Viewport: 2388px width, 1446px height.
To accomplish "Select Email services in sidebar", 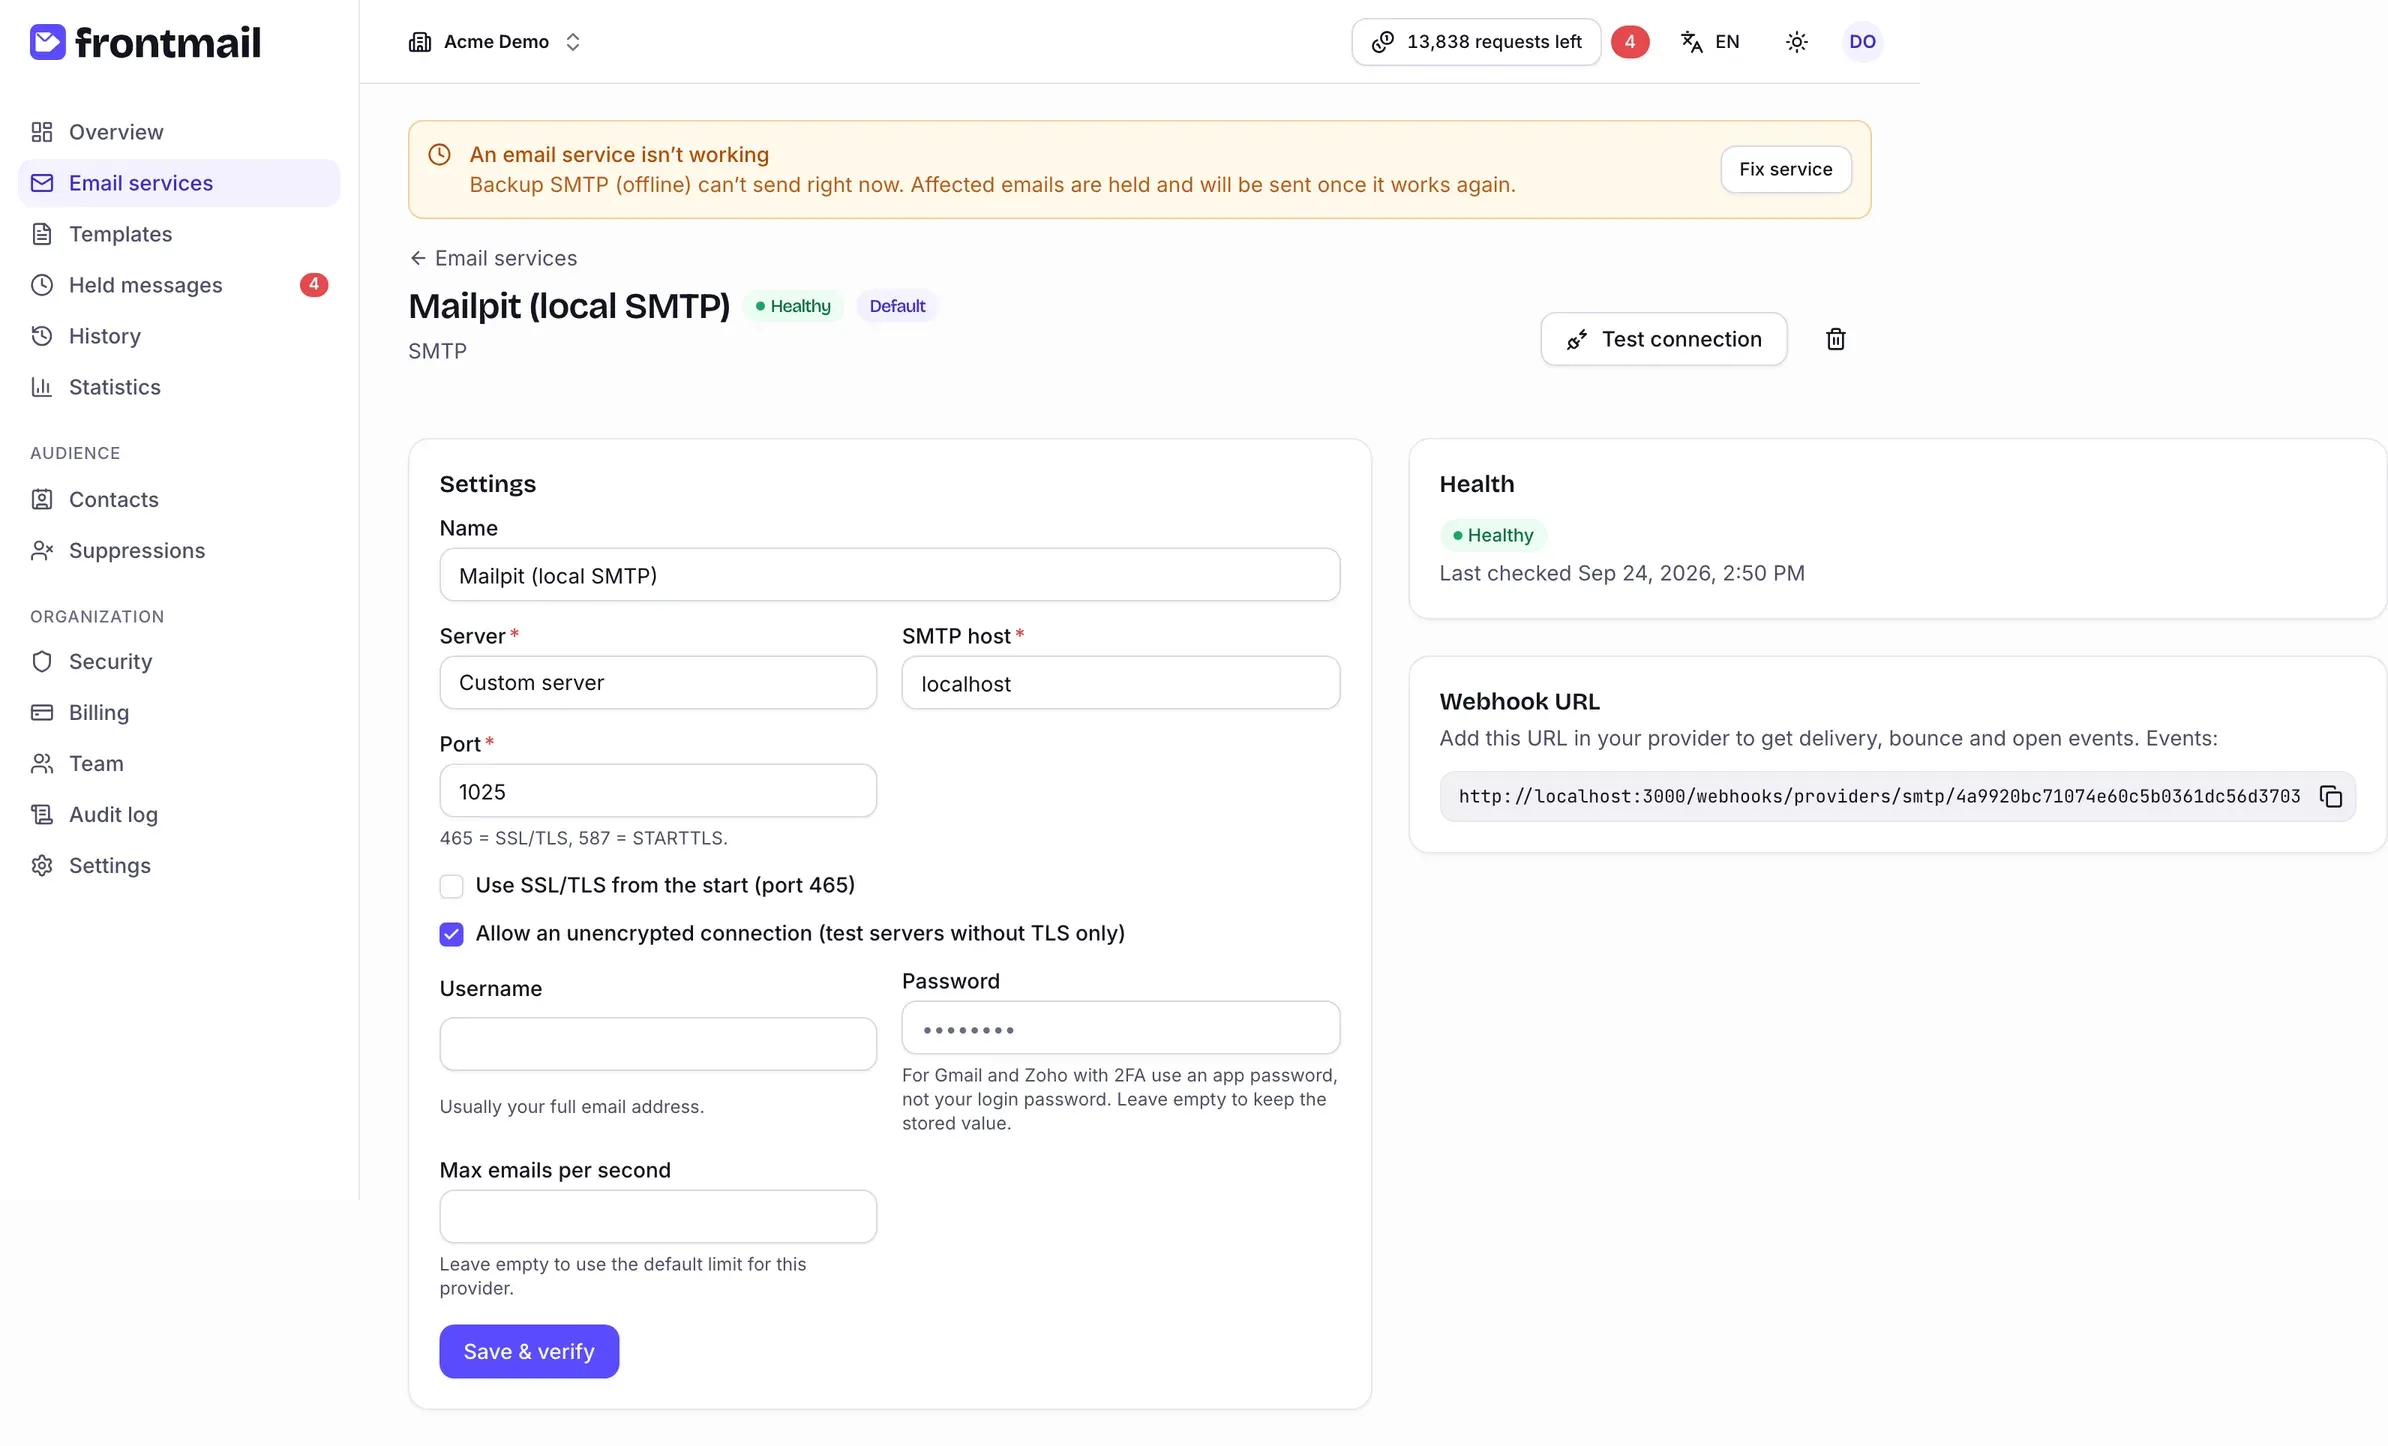I will pyautogui.click(x=179, y=183).
